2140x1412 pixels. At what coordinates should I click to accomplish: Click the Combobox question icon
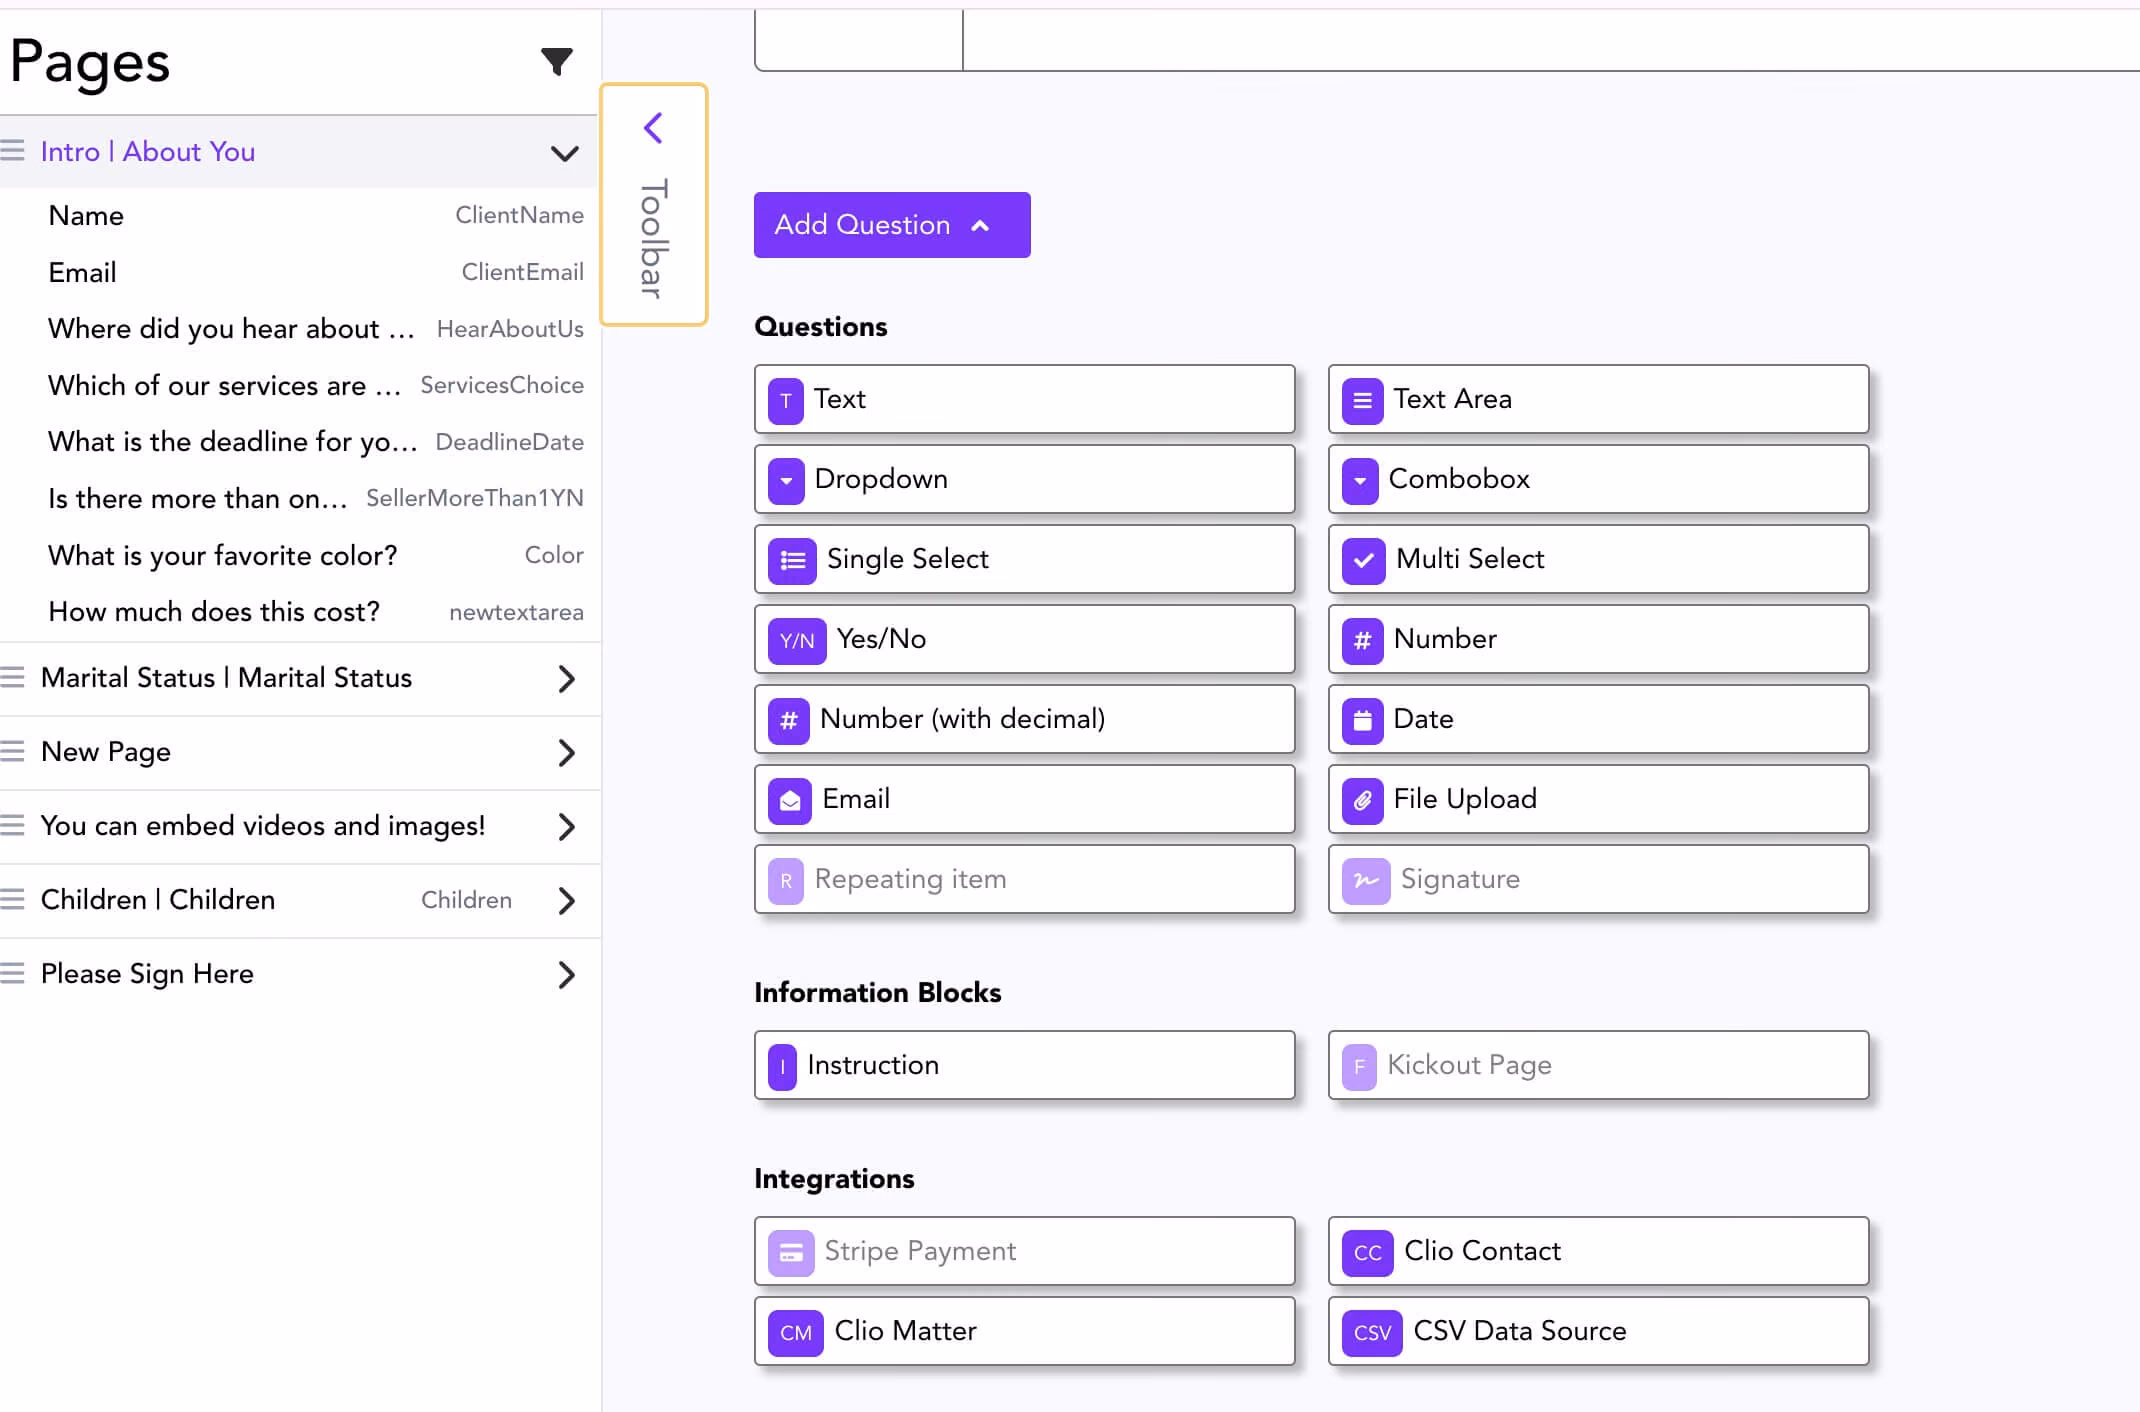click(1360, 481)
